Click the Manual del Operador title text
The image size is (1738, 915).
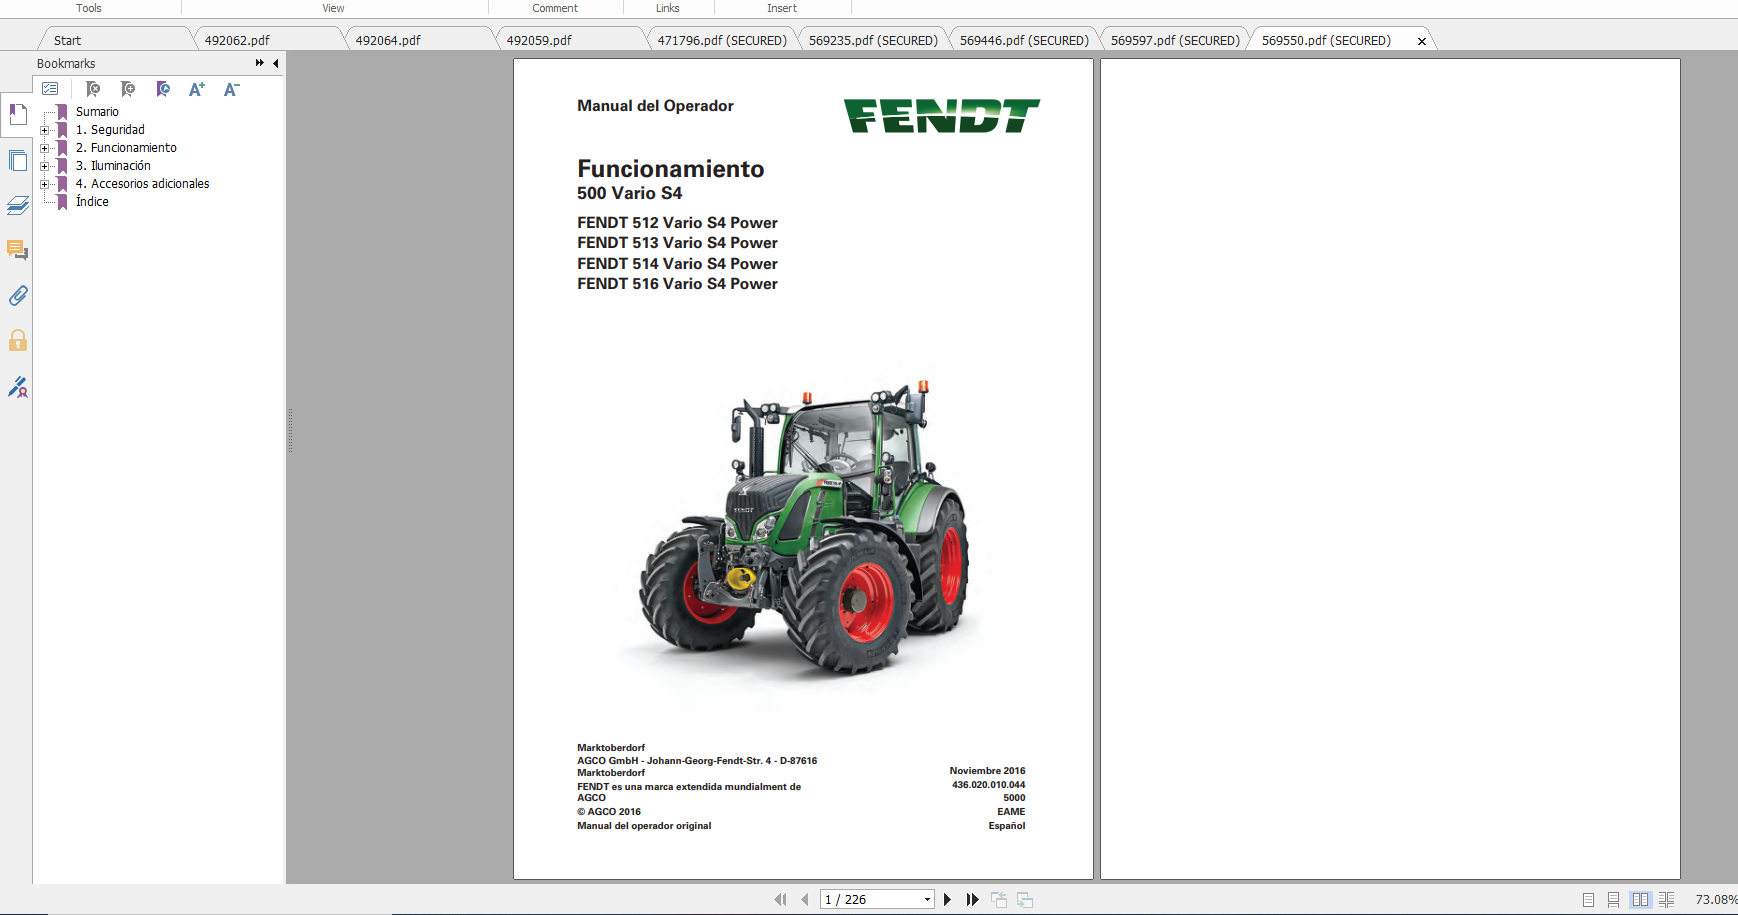pyautogui.click(x=655, y=106)
